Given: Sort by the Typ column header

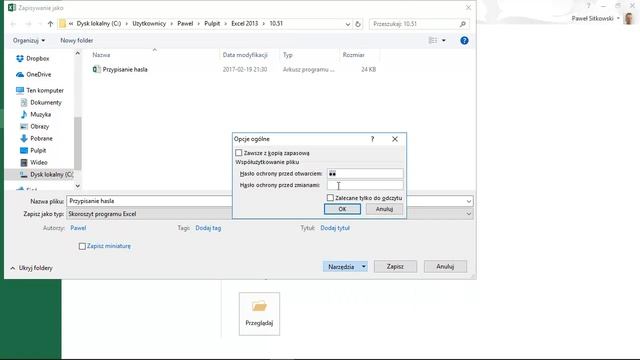Looking at the screenshot, I should [288, 55].
